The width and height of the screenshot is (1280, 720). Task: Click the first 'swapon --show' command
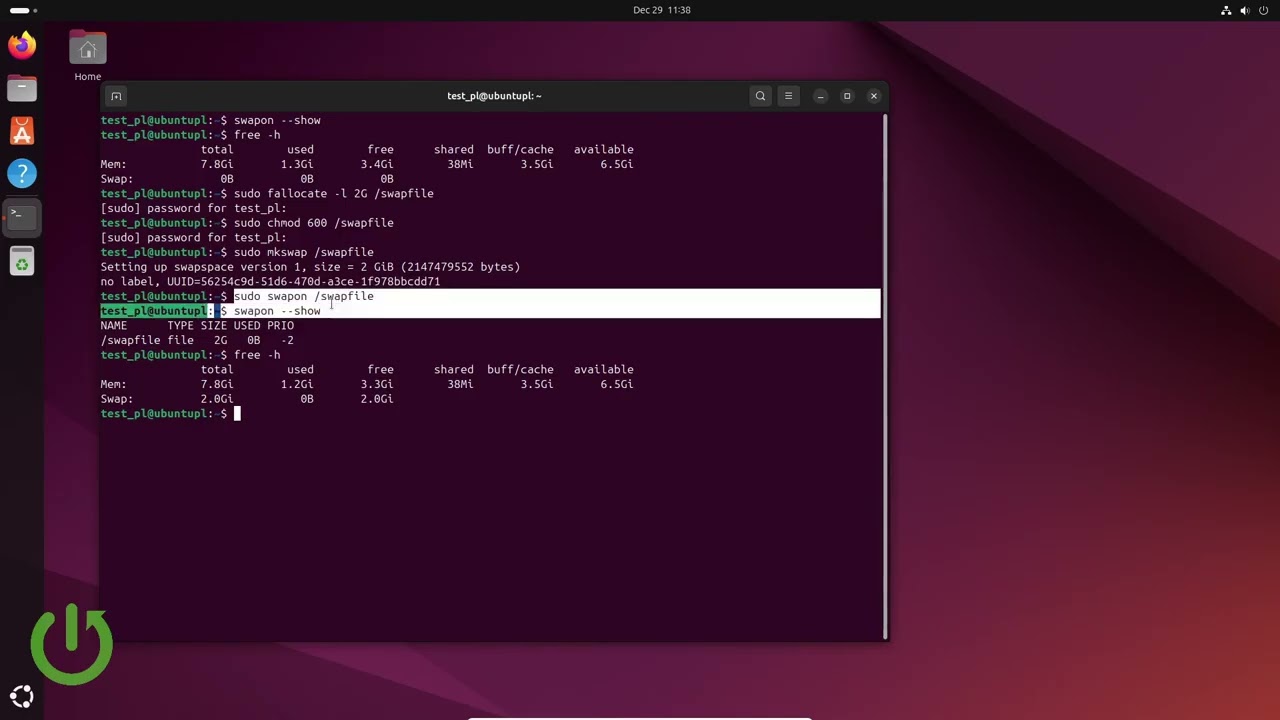pos(277,121)
